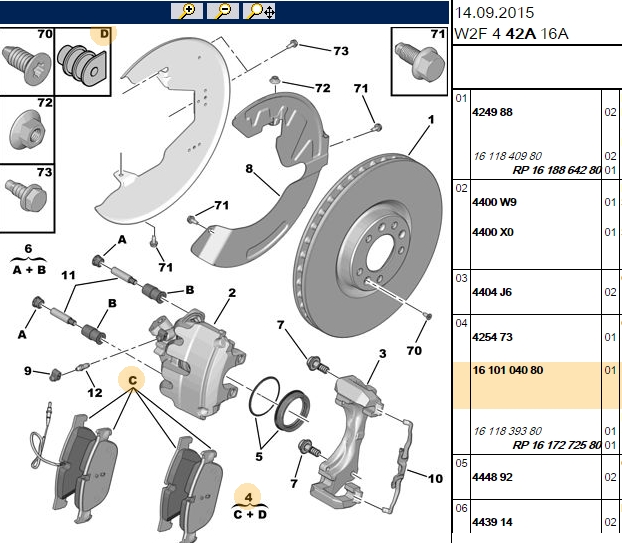Click brake disc callout number 1
This screenshot has height=543, width=622.
(x=431, y=119)
